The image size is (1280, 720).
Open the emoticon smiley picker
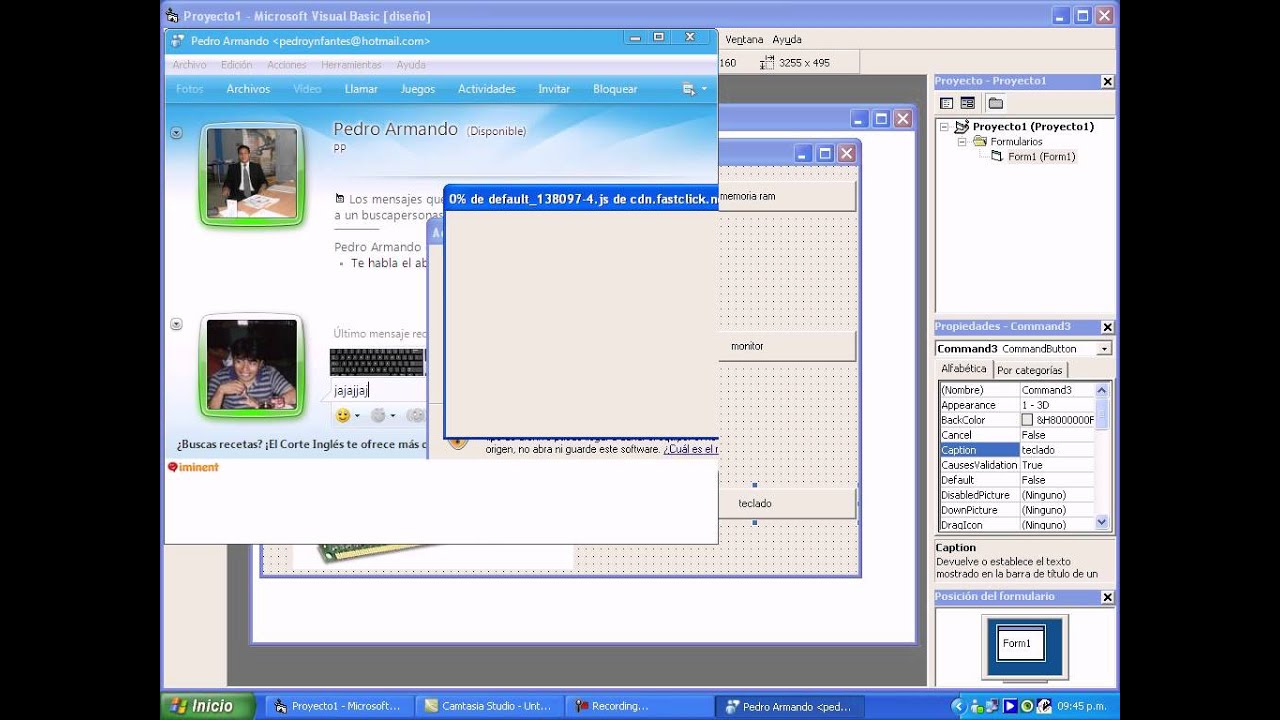tap(347, 415)
